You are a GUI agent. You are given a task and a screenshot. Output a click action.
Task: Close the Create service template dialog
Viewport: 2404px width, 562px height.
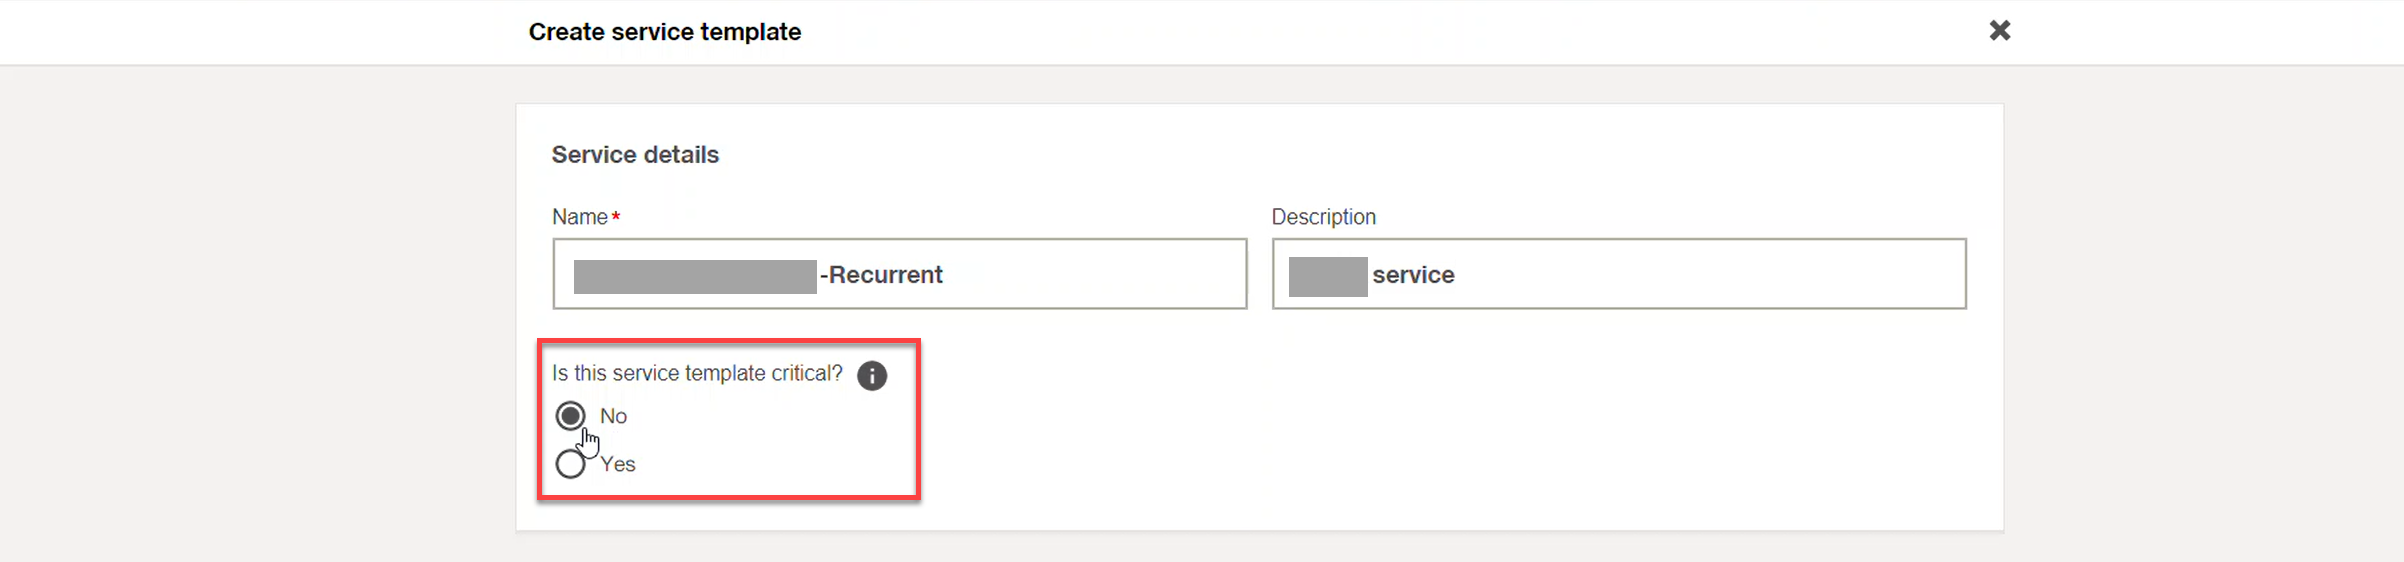click(x=1999, y=31)
